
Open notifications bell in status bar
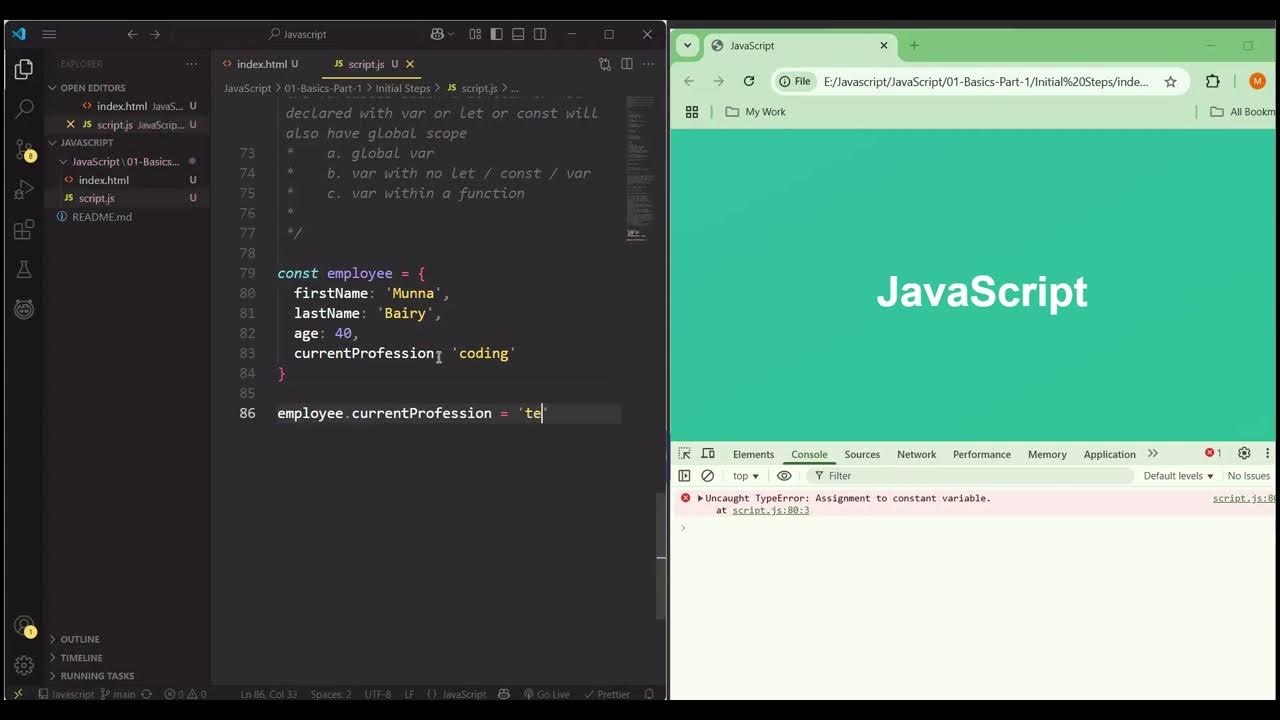pyautogui.click(x=649, y=694)
